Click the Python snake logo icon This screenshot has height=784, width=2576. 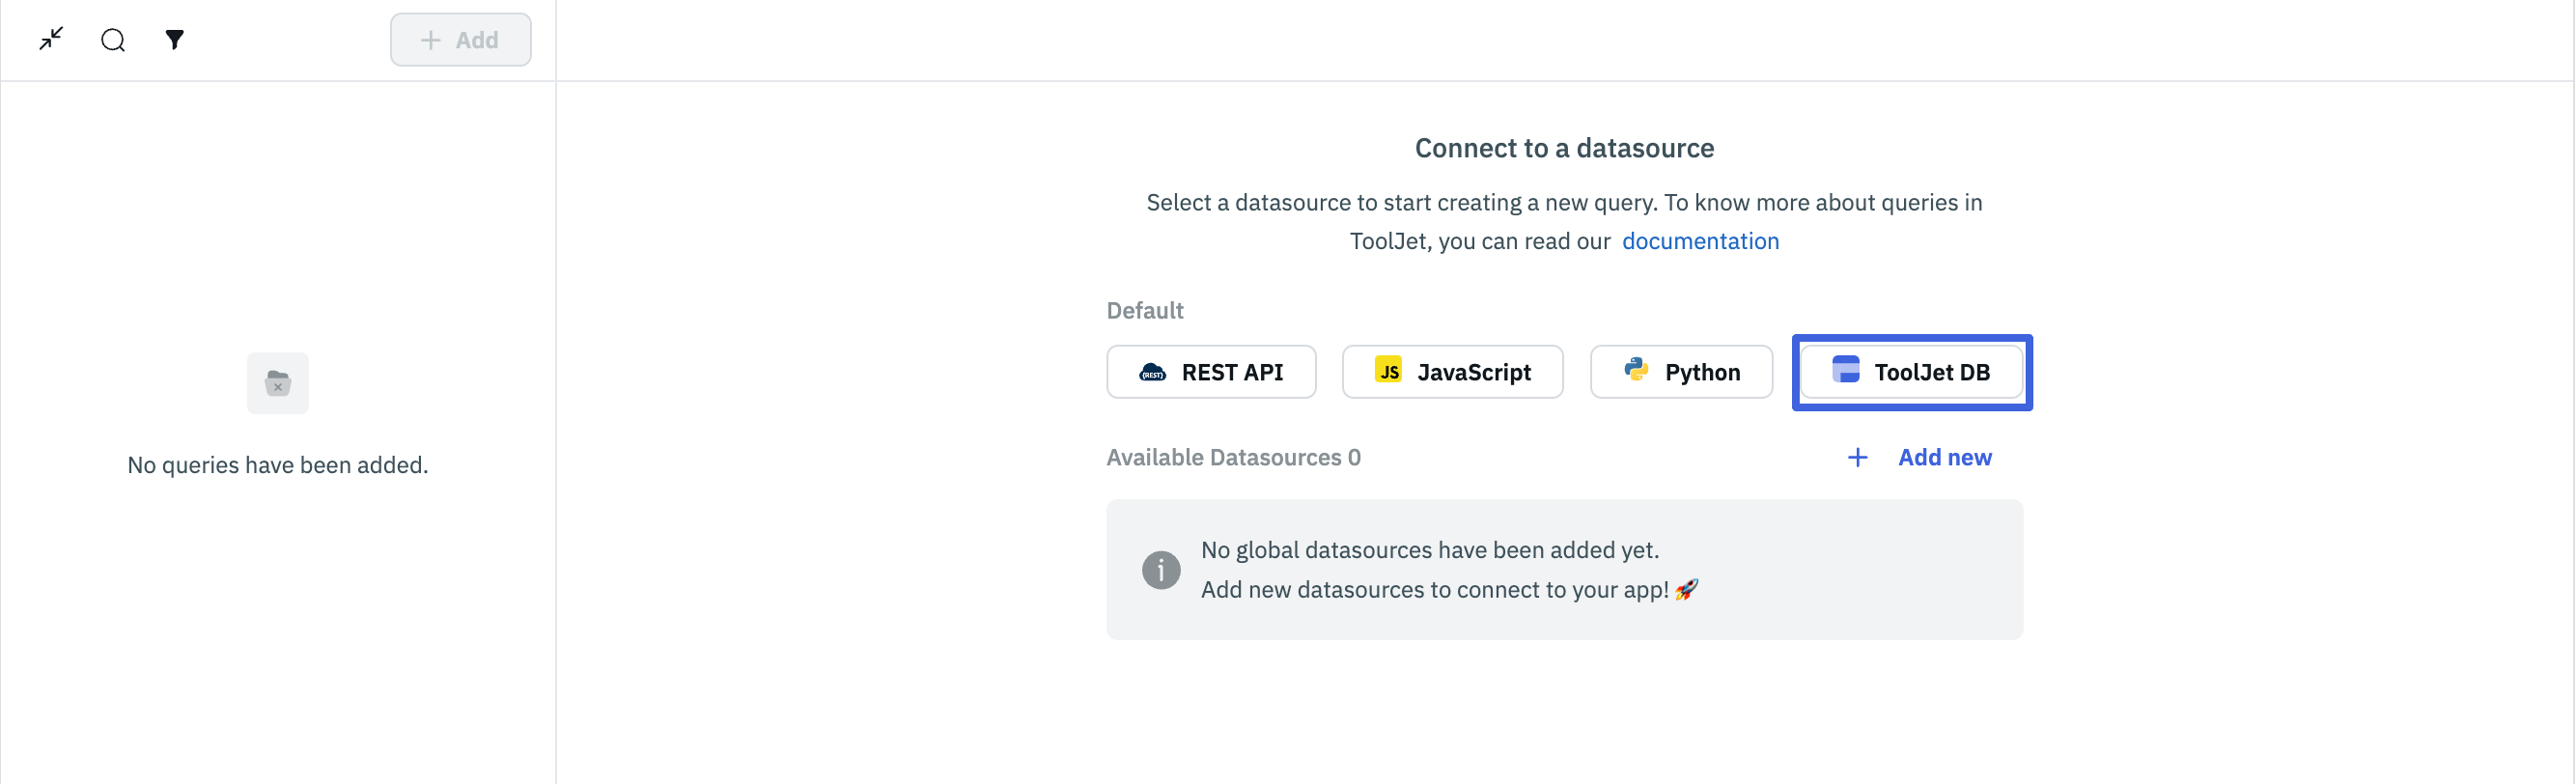[x=1636, y=370]
